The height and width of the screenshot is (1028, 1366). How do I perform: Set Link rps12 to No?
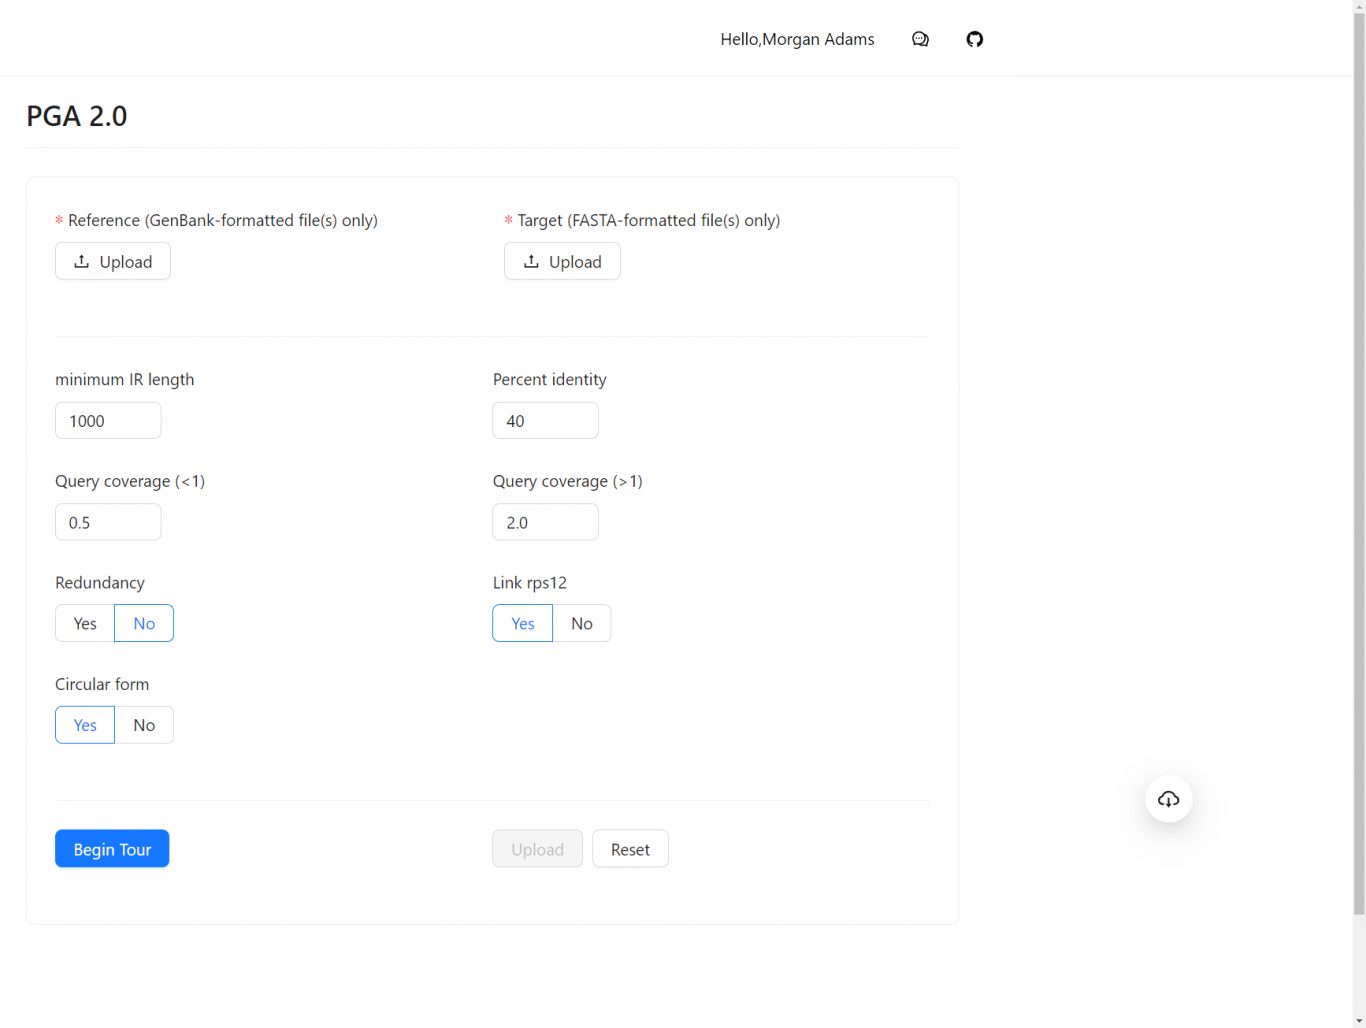point(582,623)
